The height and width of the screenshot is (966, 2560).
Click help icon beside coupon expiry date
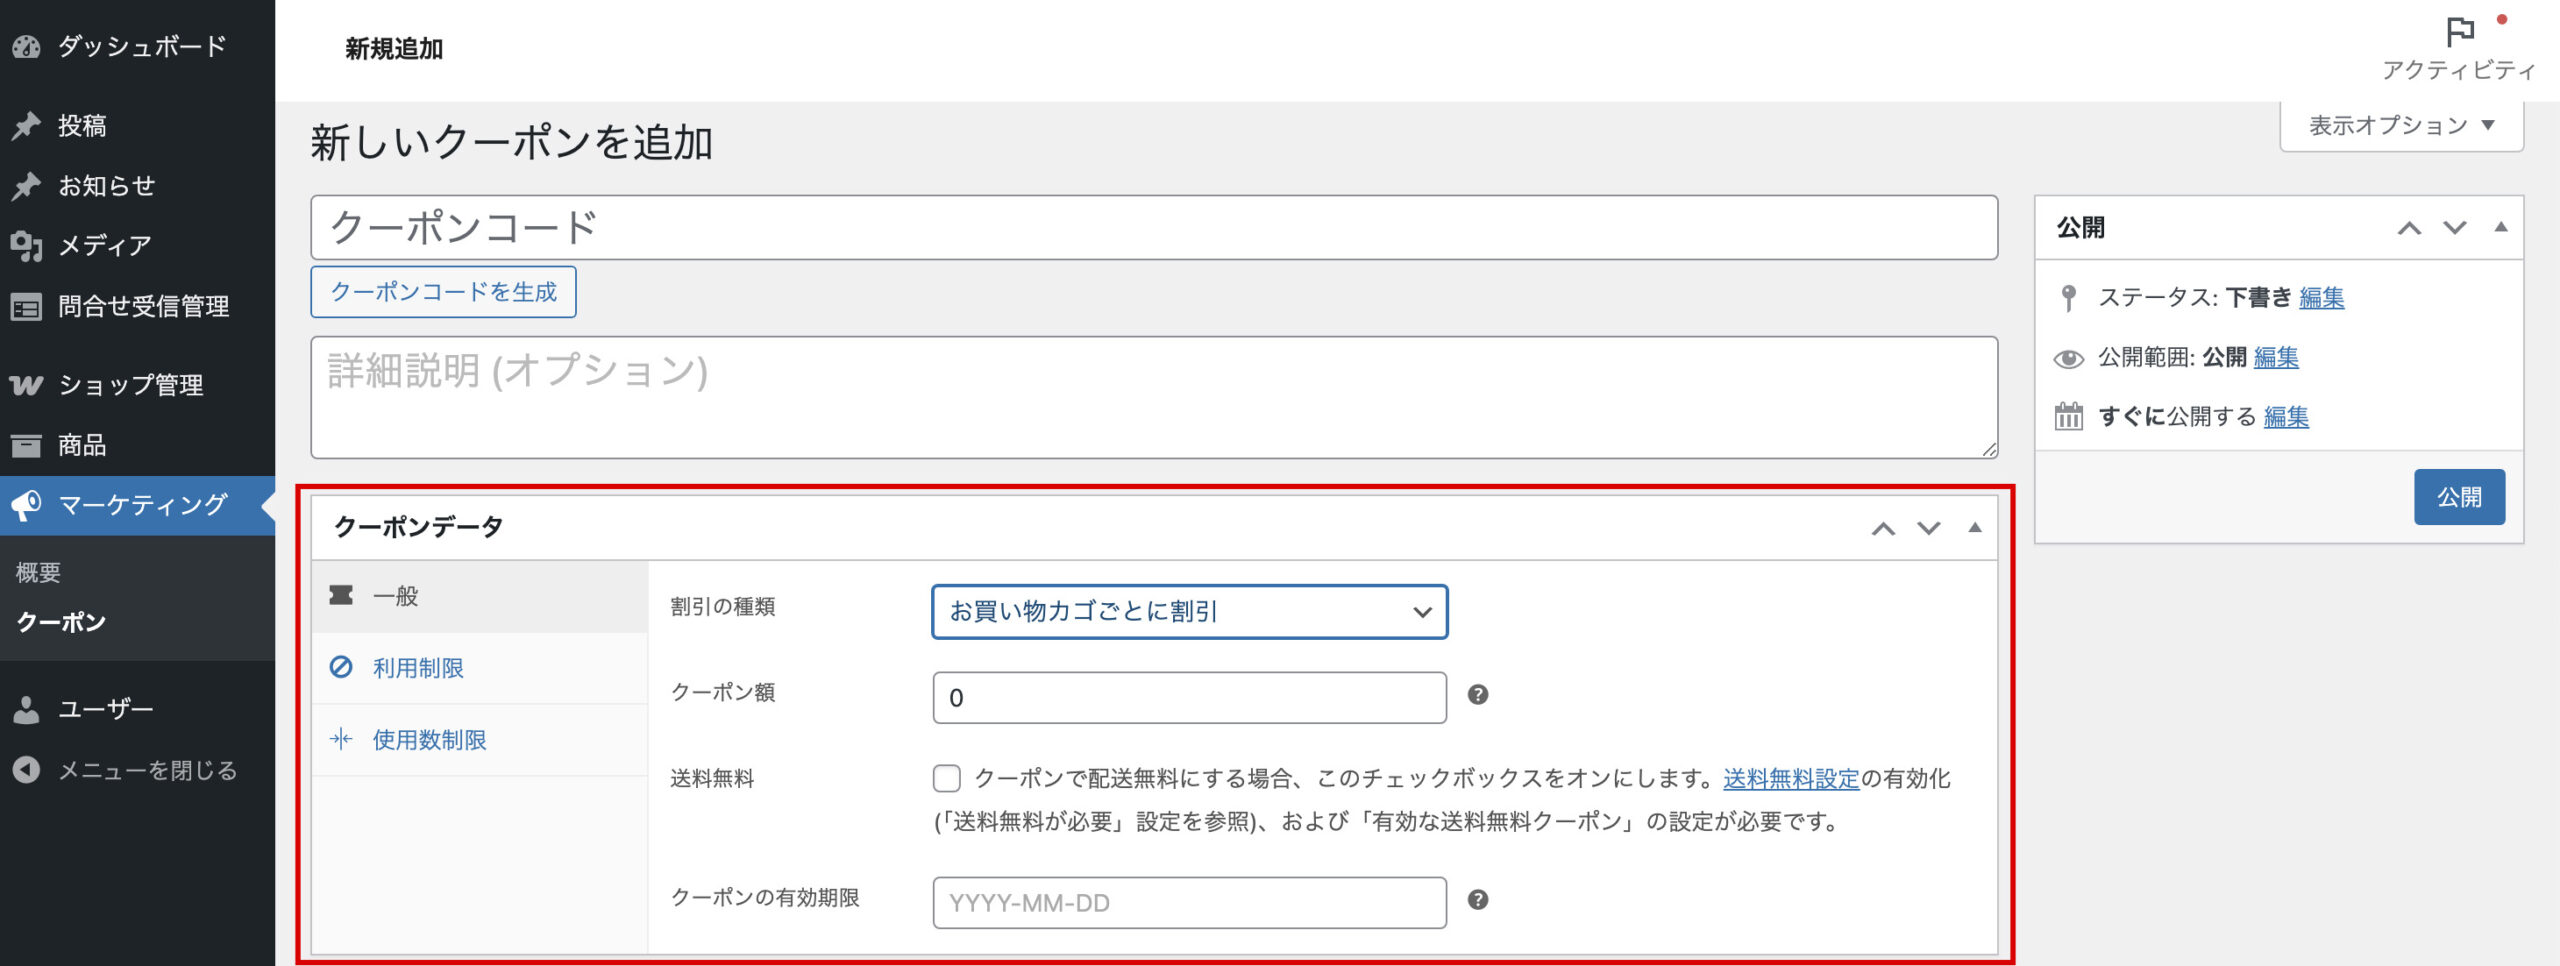click(1477, 900)
